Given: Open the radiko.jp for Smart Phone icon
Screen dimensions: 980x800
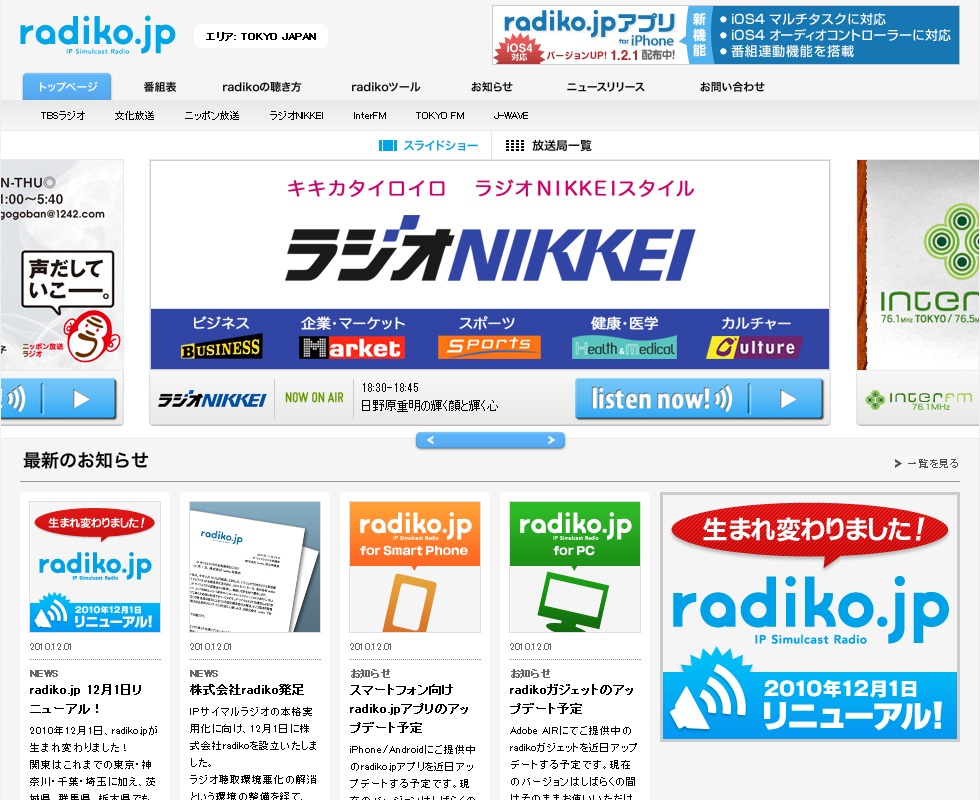Looking at the screenshot, I should point(414,566).
